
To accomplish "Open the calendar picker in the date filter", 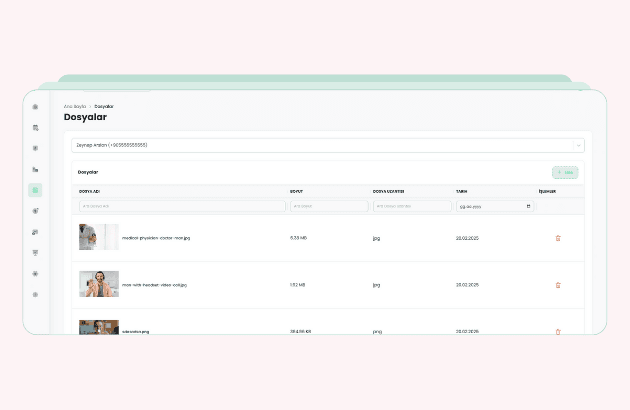I will coord(528,206).
